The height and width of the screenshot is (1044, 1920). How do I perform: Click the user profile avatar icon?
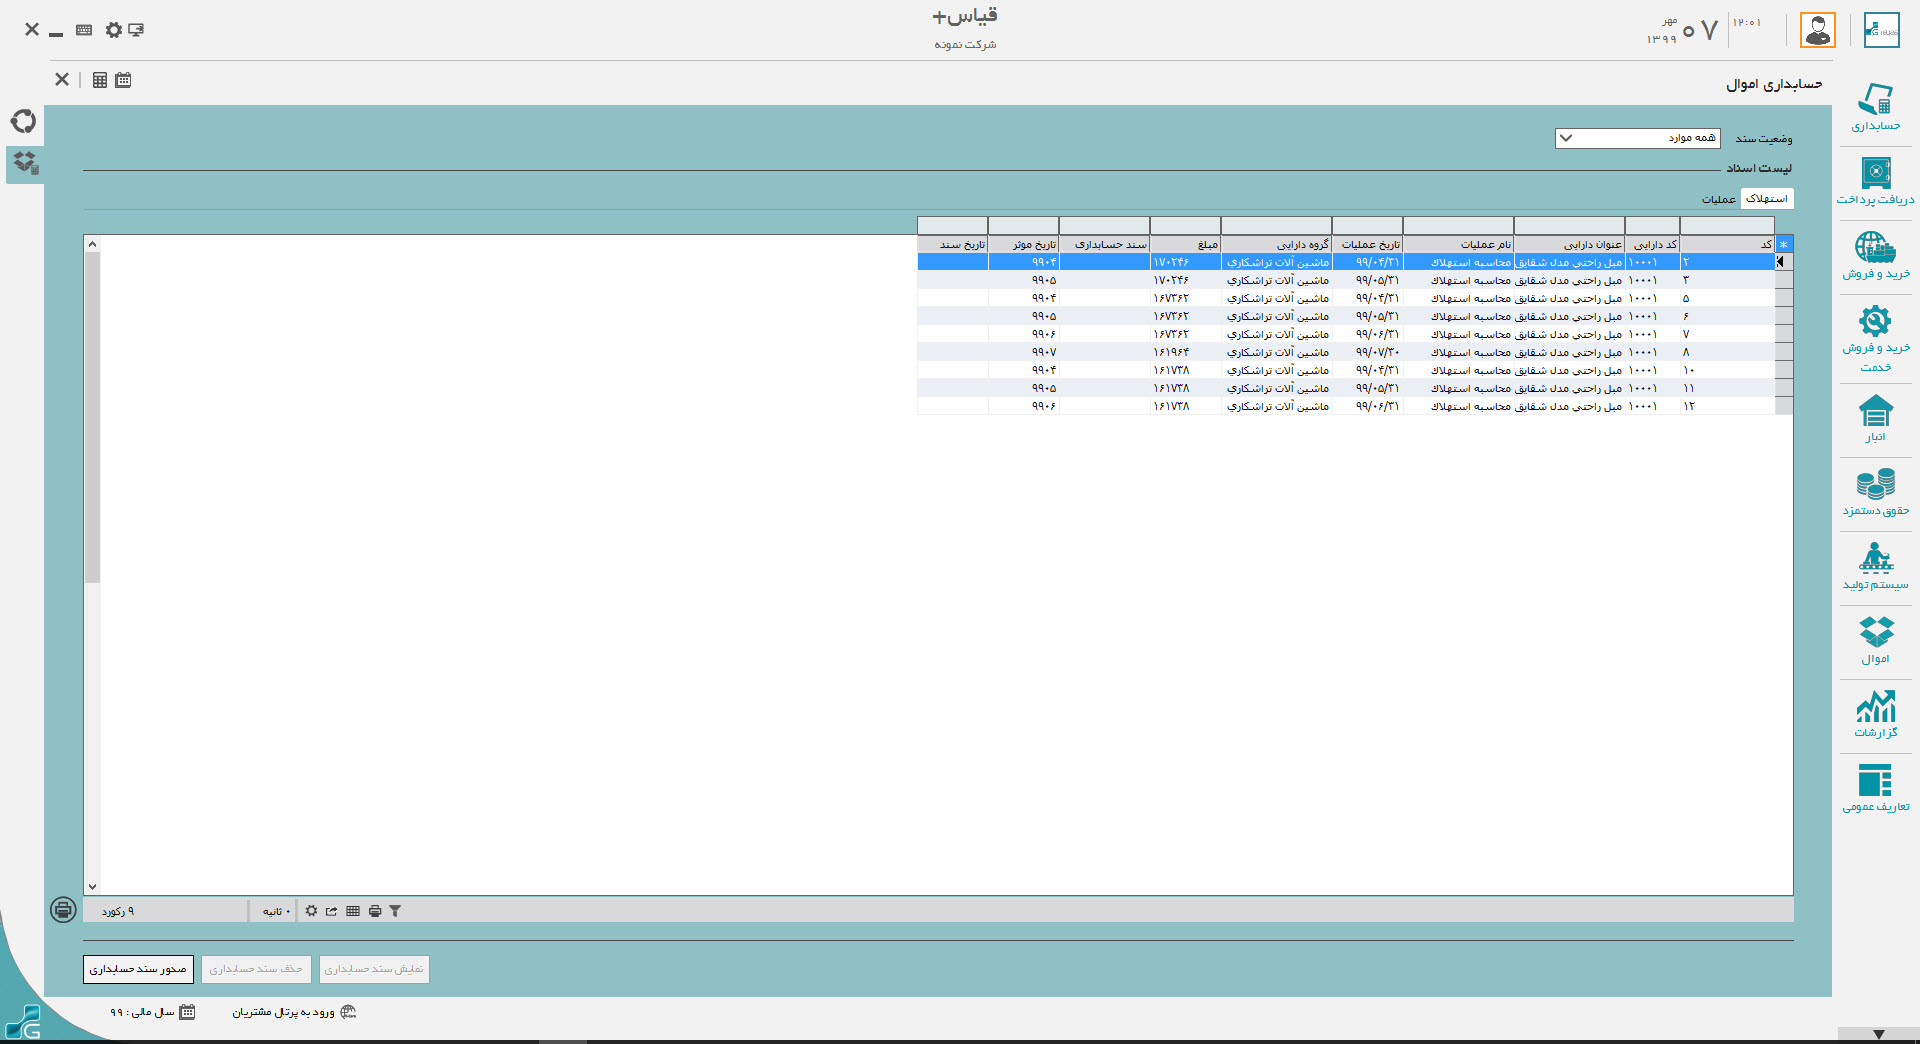(x=1818, y=30)
